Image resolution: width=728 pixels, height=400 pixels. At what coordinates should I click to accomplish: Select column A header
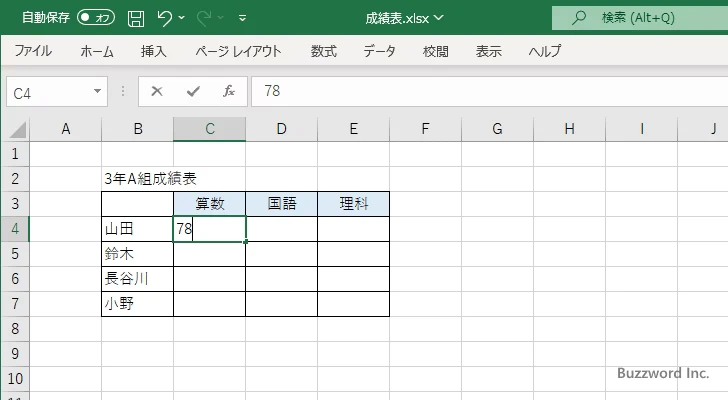click(x=65, y=129)
